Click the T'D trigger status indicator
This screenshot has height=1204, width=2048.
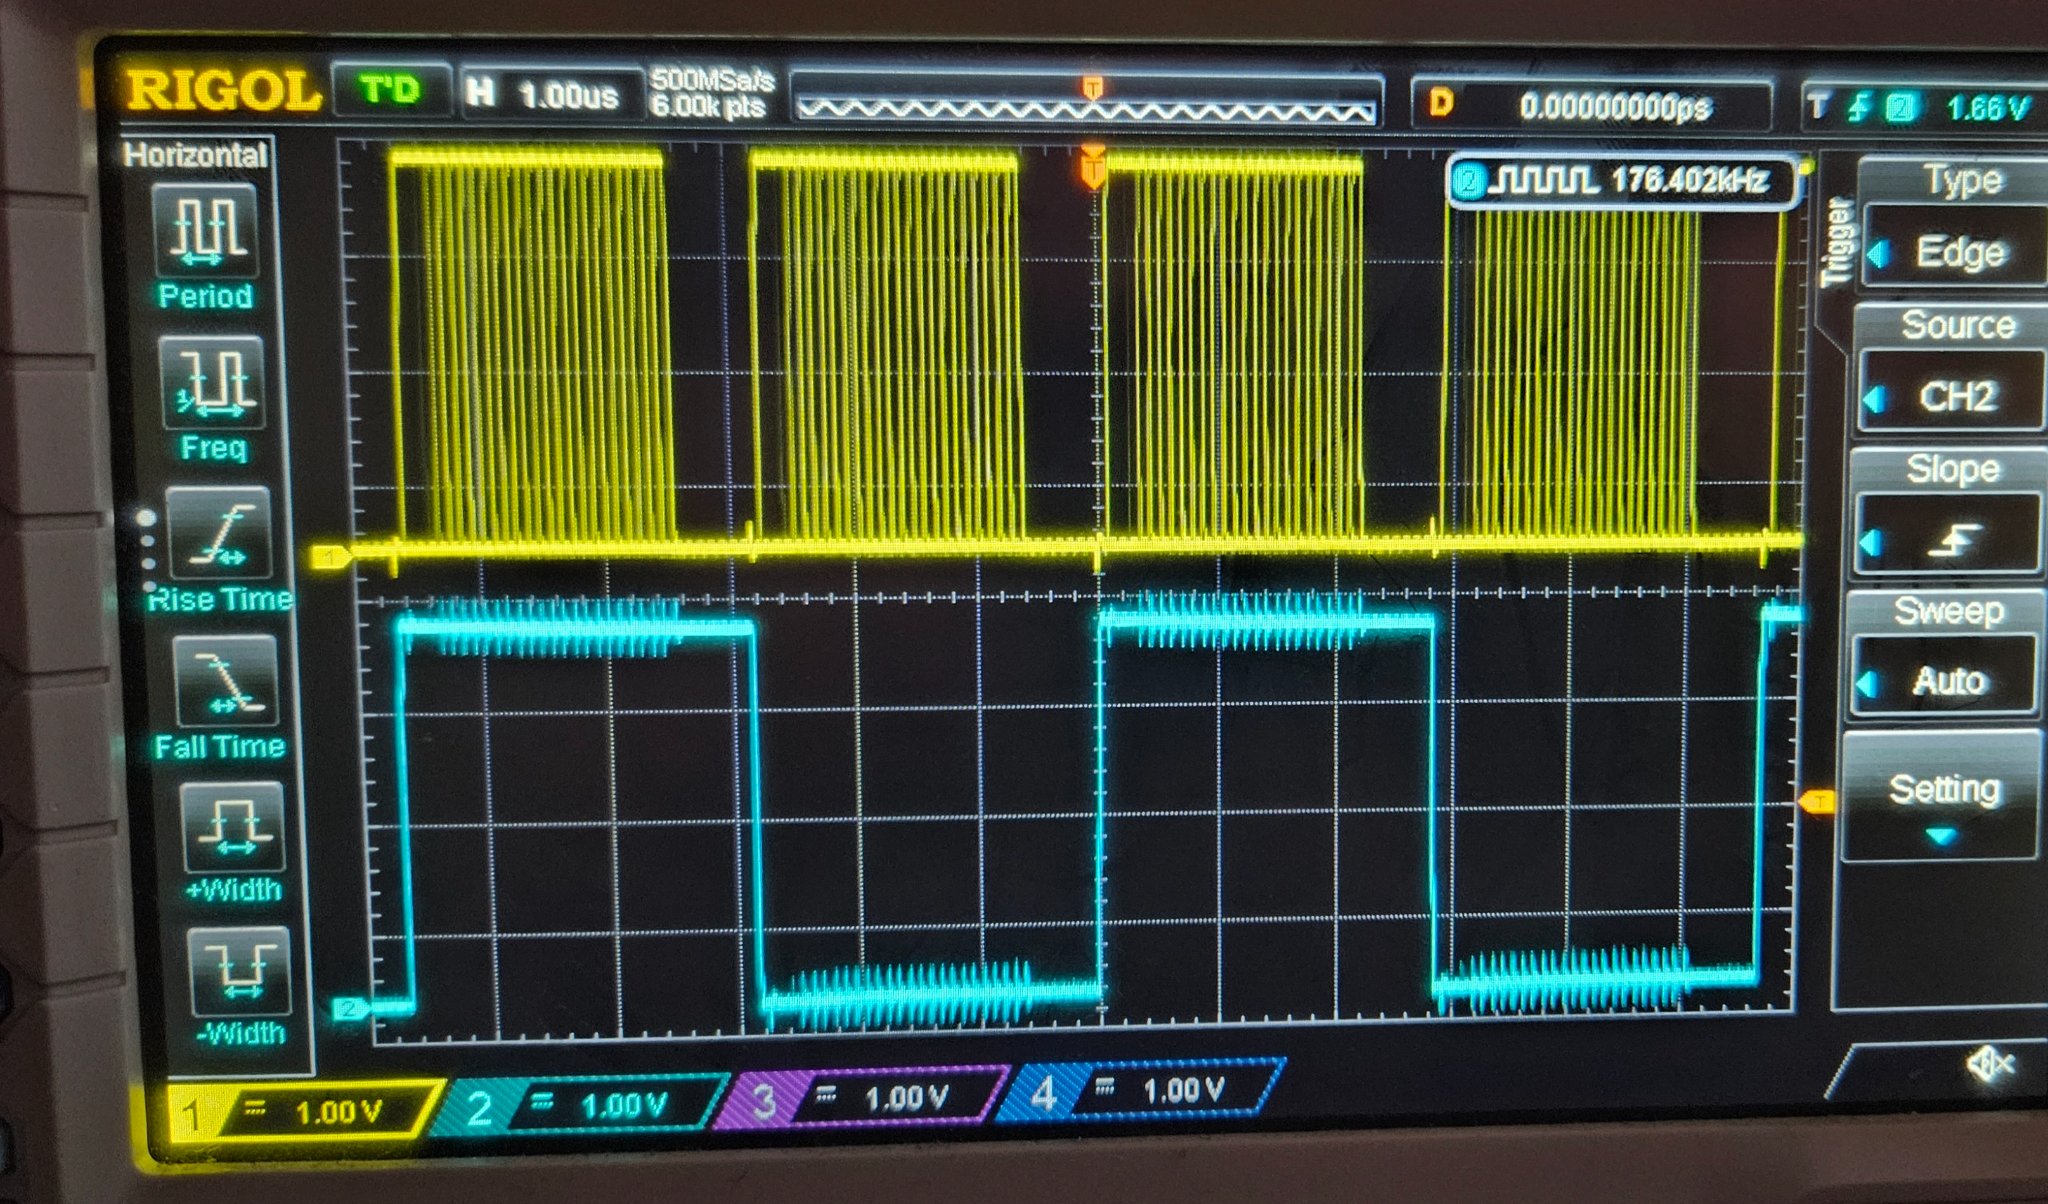[x=391, y=91]
